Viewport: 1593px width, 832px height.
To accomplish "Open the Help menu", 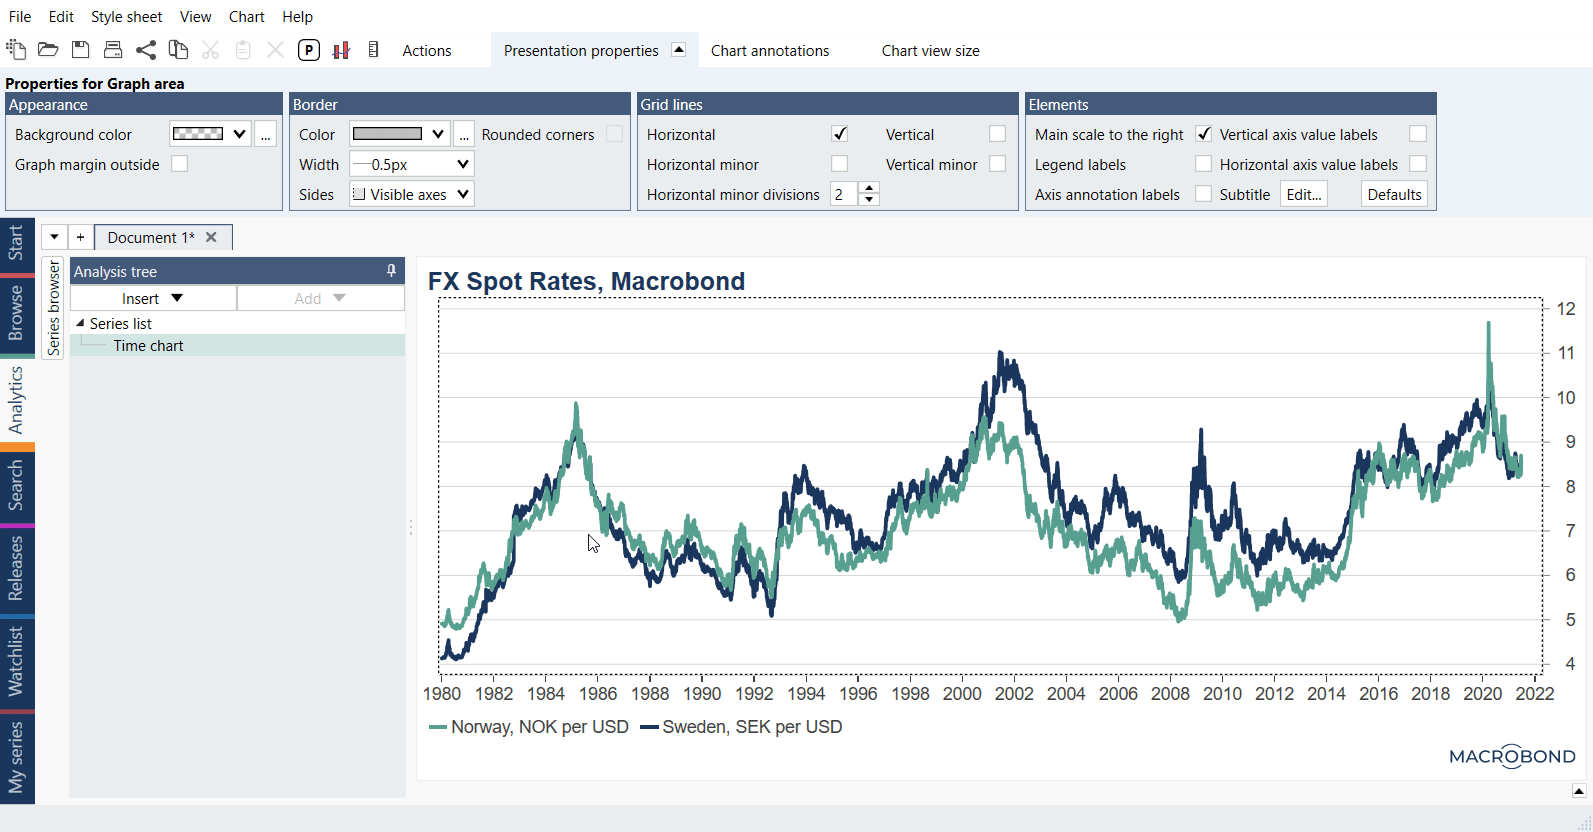I will (297, 17).
